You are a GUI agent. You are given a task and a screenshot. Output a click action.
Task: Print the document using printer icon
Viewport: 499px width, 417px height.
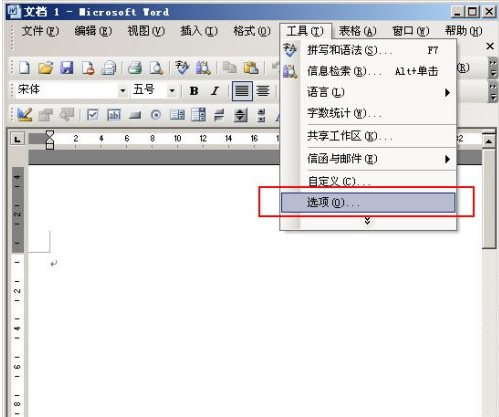click(x=135, y=68)
